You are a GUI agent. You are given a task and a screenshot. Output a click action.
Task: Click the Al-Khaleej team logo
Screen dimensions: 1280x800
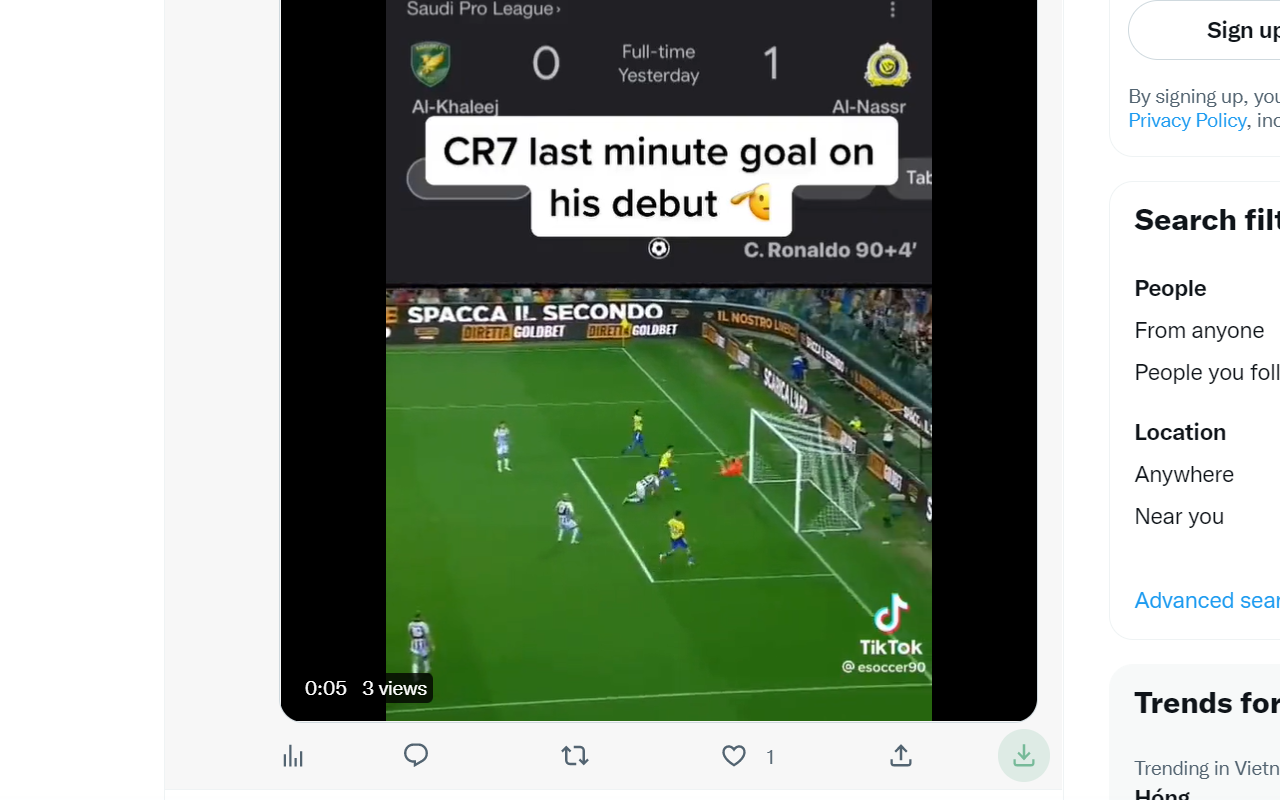point(431,65)
